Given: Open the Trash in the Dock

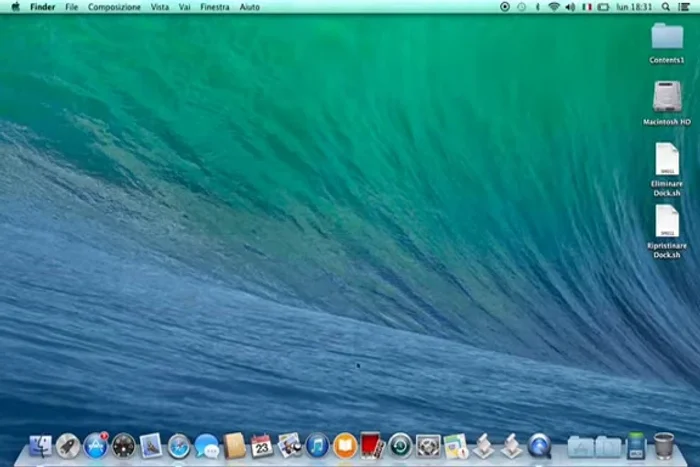Looking at the screenshot, I should click(664, 445).
